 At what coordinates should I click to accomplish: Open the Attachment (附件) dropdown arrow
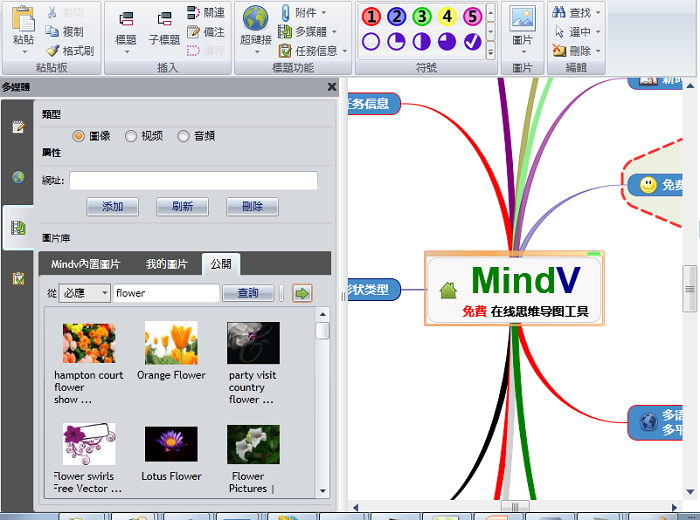pyautogui.click(x=324, y=12)
